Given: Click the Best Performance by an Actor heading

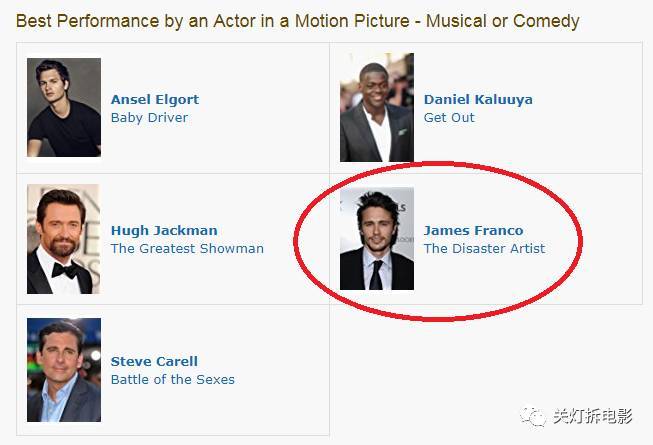Looking at the screenshot, I should pos(297,21).
